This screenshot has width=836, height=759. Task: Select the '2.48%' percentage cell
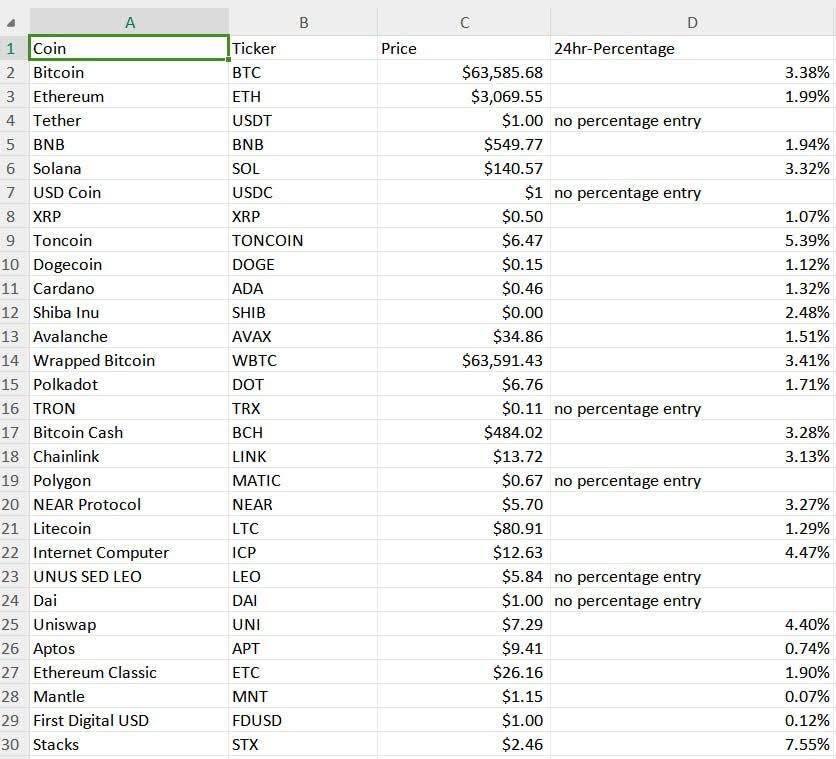click(x=692, y=312)
